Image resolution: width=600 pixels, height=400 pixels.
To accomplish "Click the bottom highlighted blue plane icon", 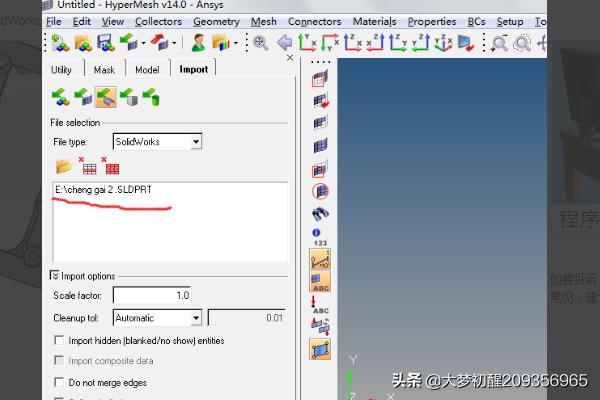I will (x=320, y=349).
